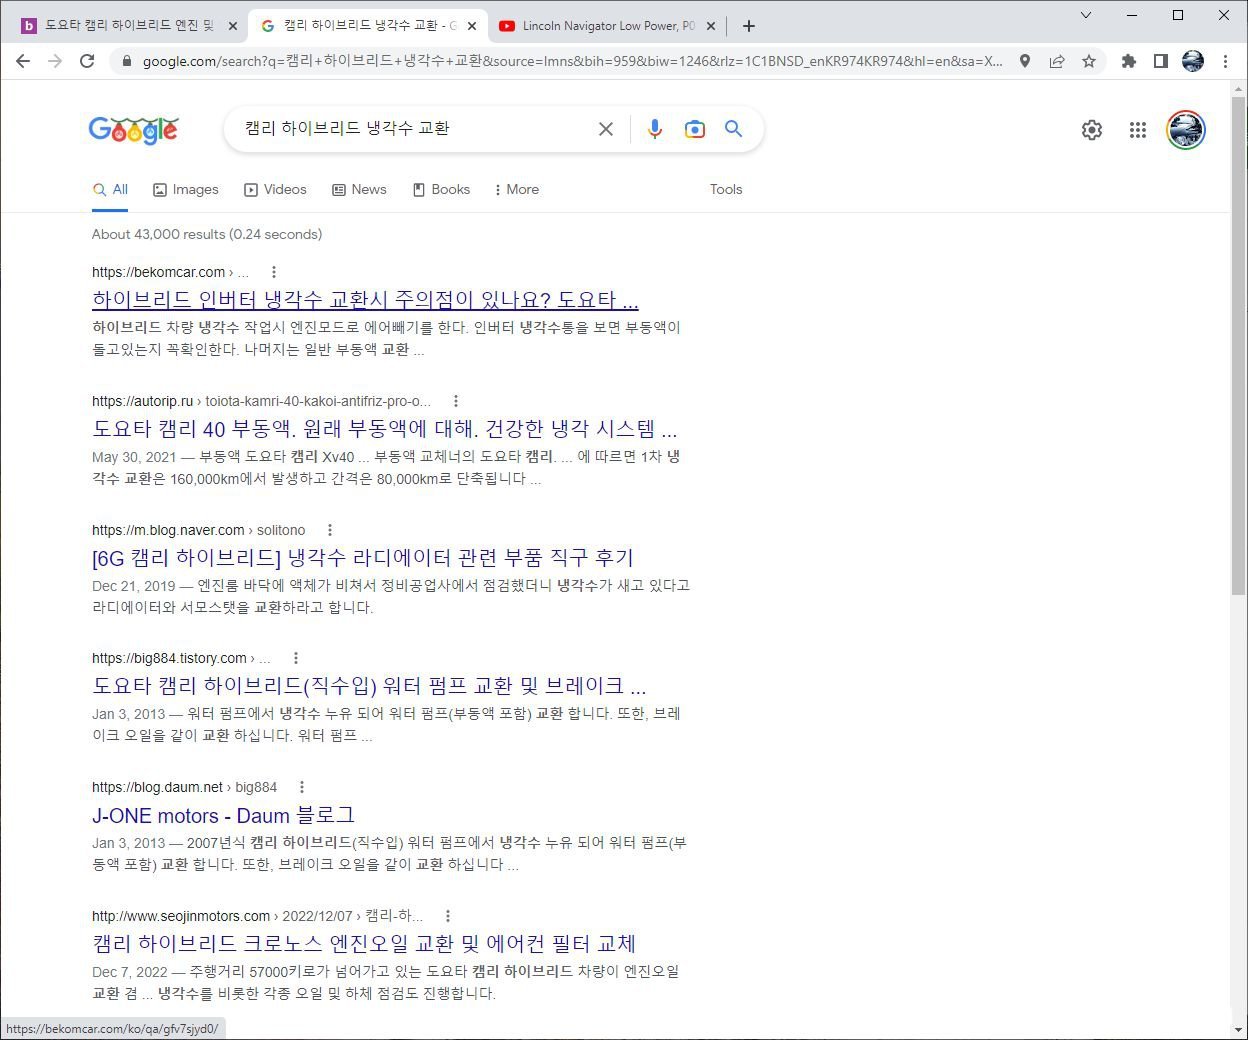Image resolution: width=1248 pixels, height=1040 pixels.
Task: Click About 43,000 results text
Action: (207, 234)
